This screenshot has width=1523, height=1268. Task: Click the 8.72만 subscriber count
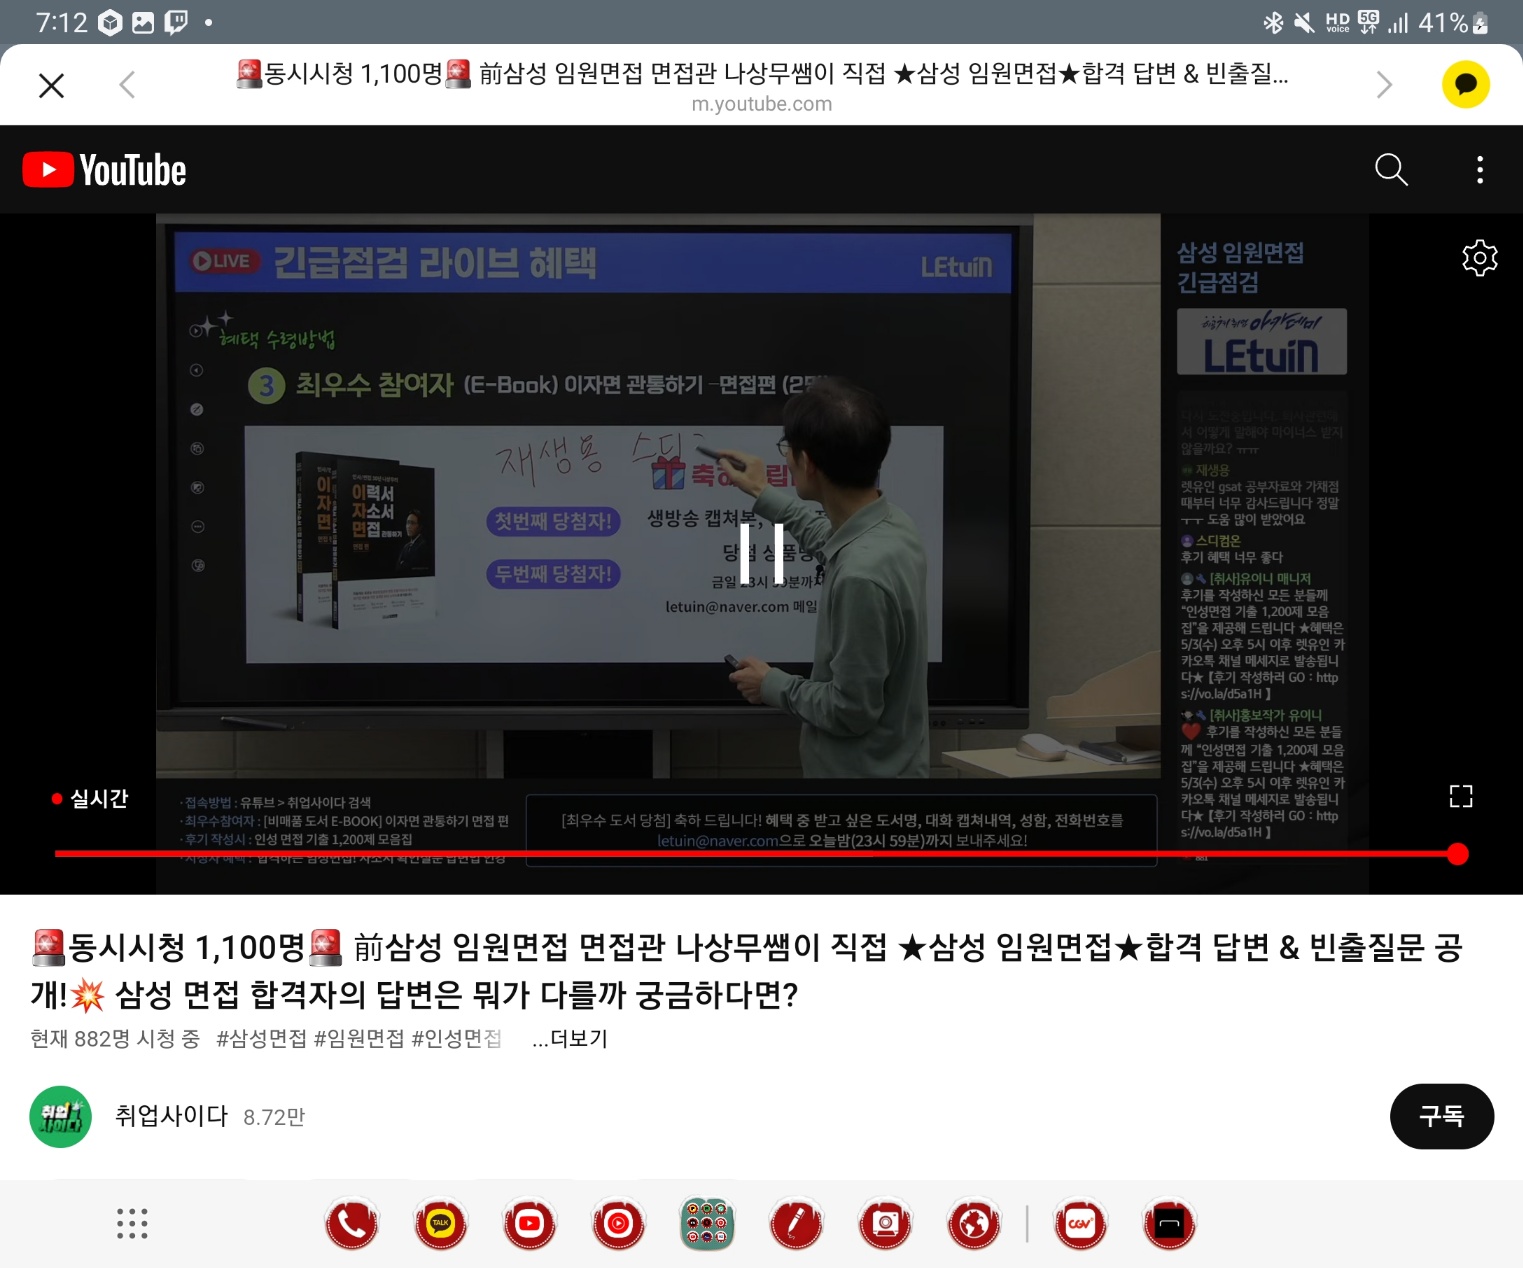click(274, 1117)
